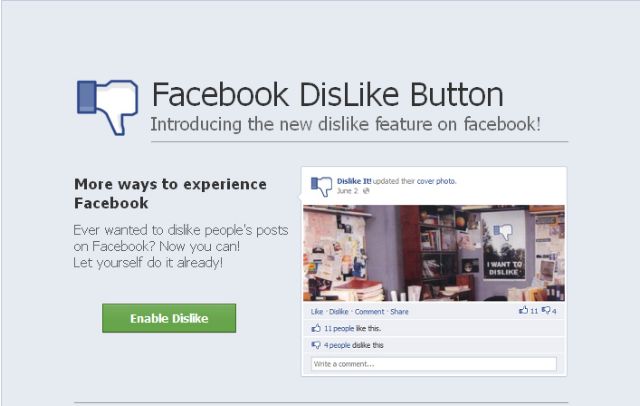640x406 pixels.
Task: Click 'Let yourself do it already!' text
Action: point(148,262)
